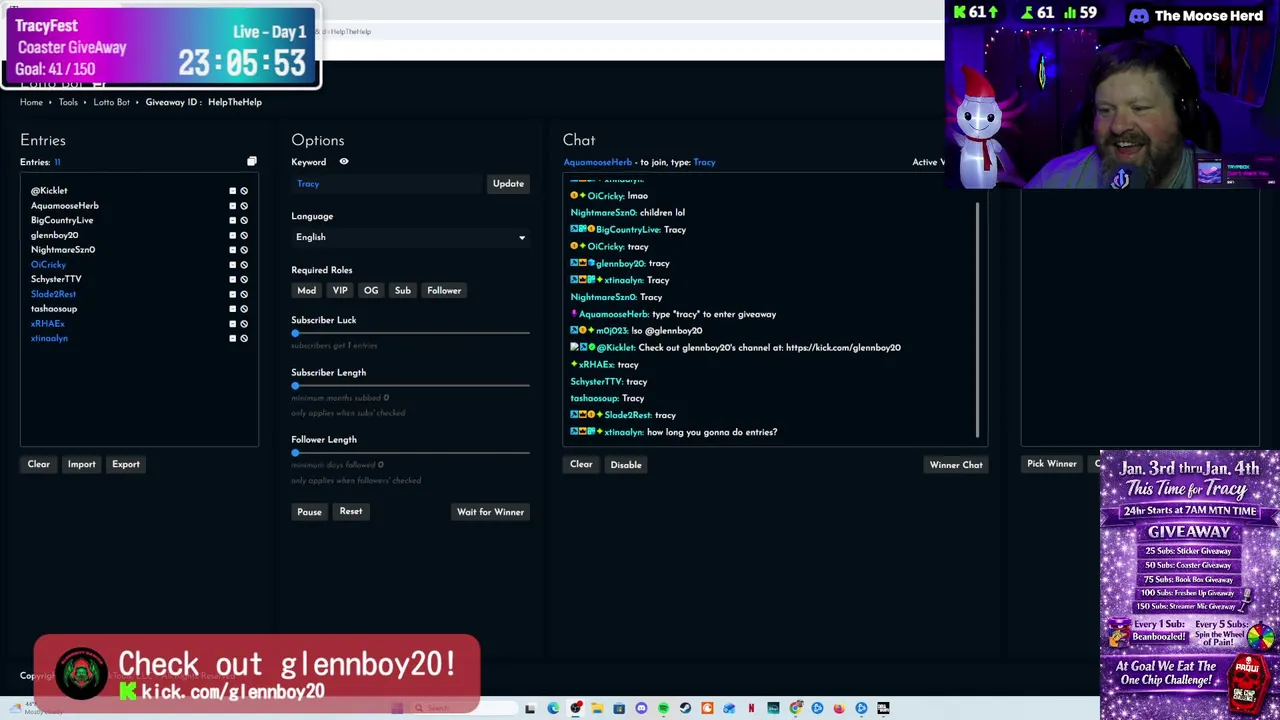Remove tashaosoup entry with minus icon

233,309
